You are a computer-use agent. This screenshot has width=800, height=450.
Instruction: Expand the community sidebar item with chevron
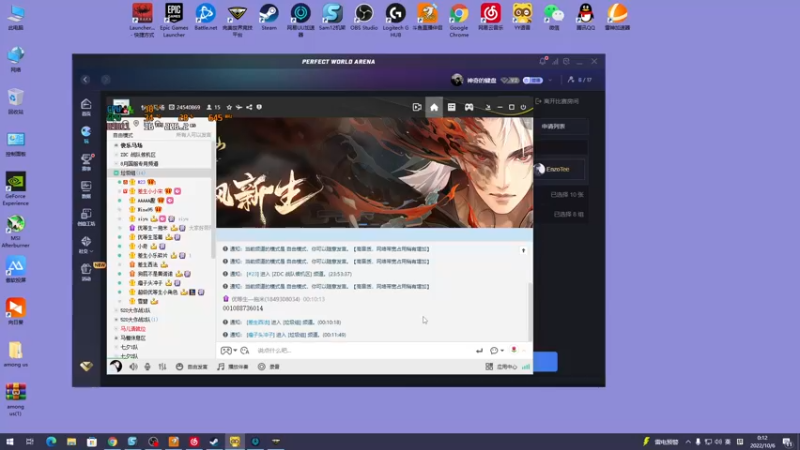pos(86,244)
